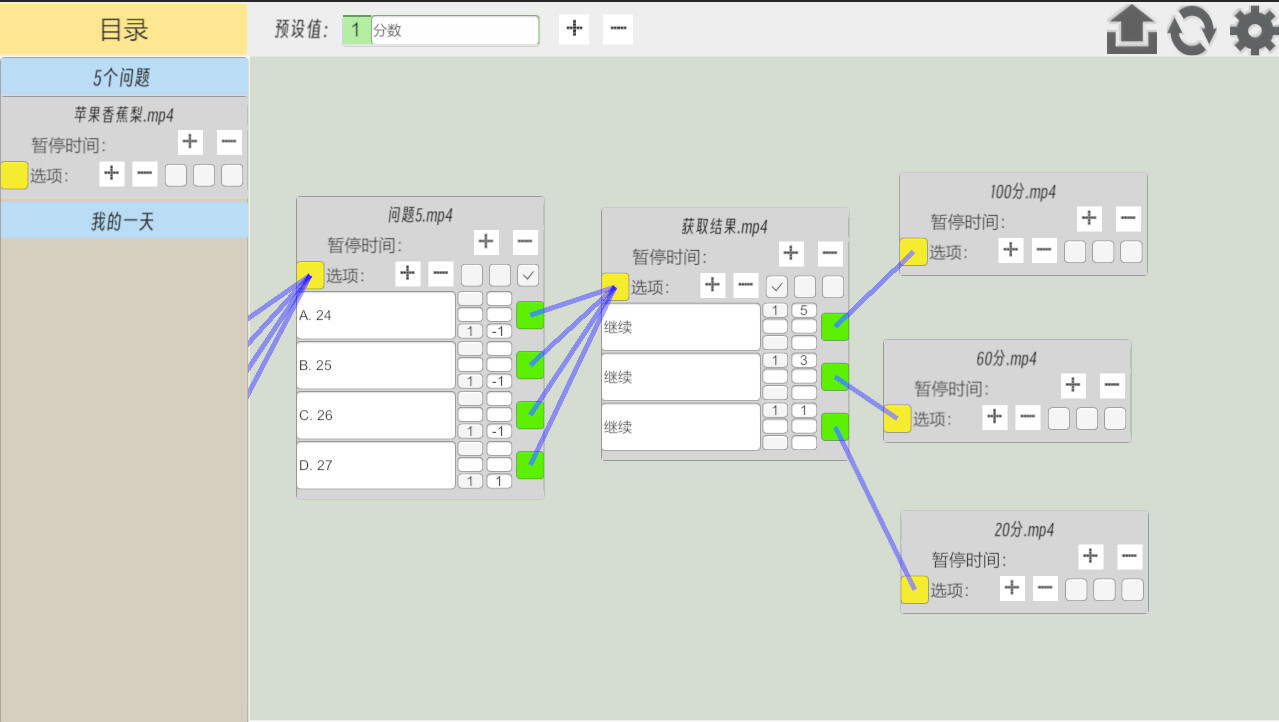The image size is (1279, 722).
Task: Remove a preset value with the toolbar minus
Action: [x=617, y=29]
